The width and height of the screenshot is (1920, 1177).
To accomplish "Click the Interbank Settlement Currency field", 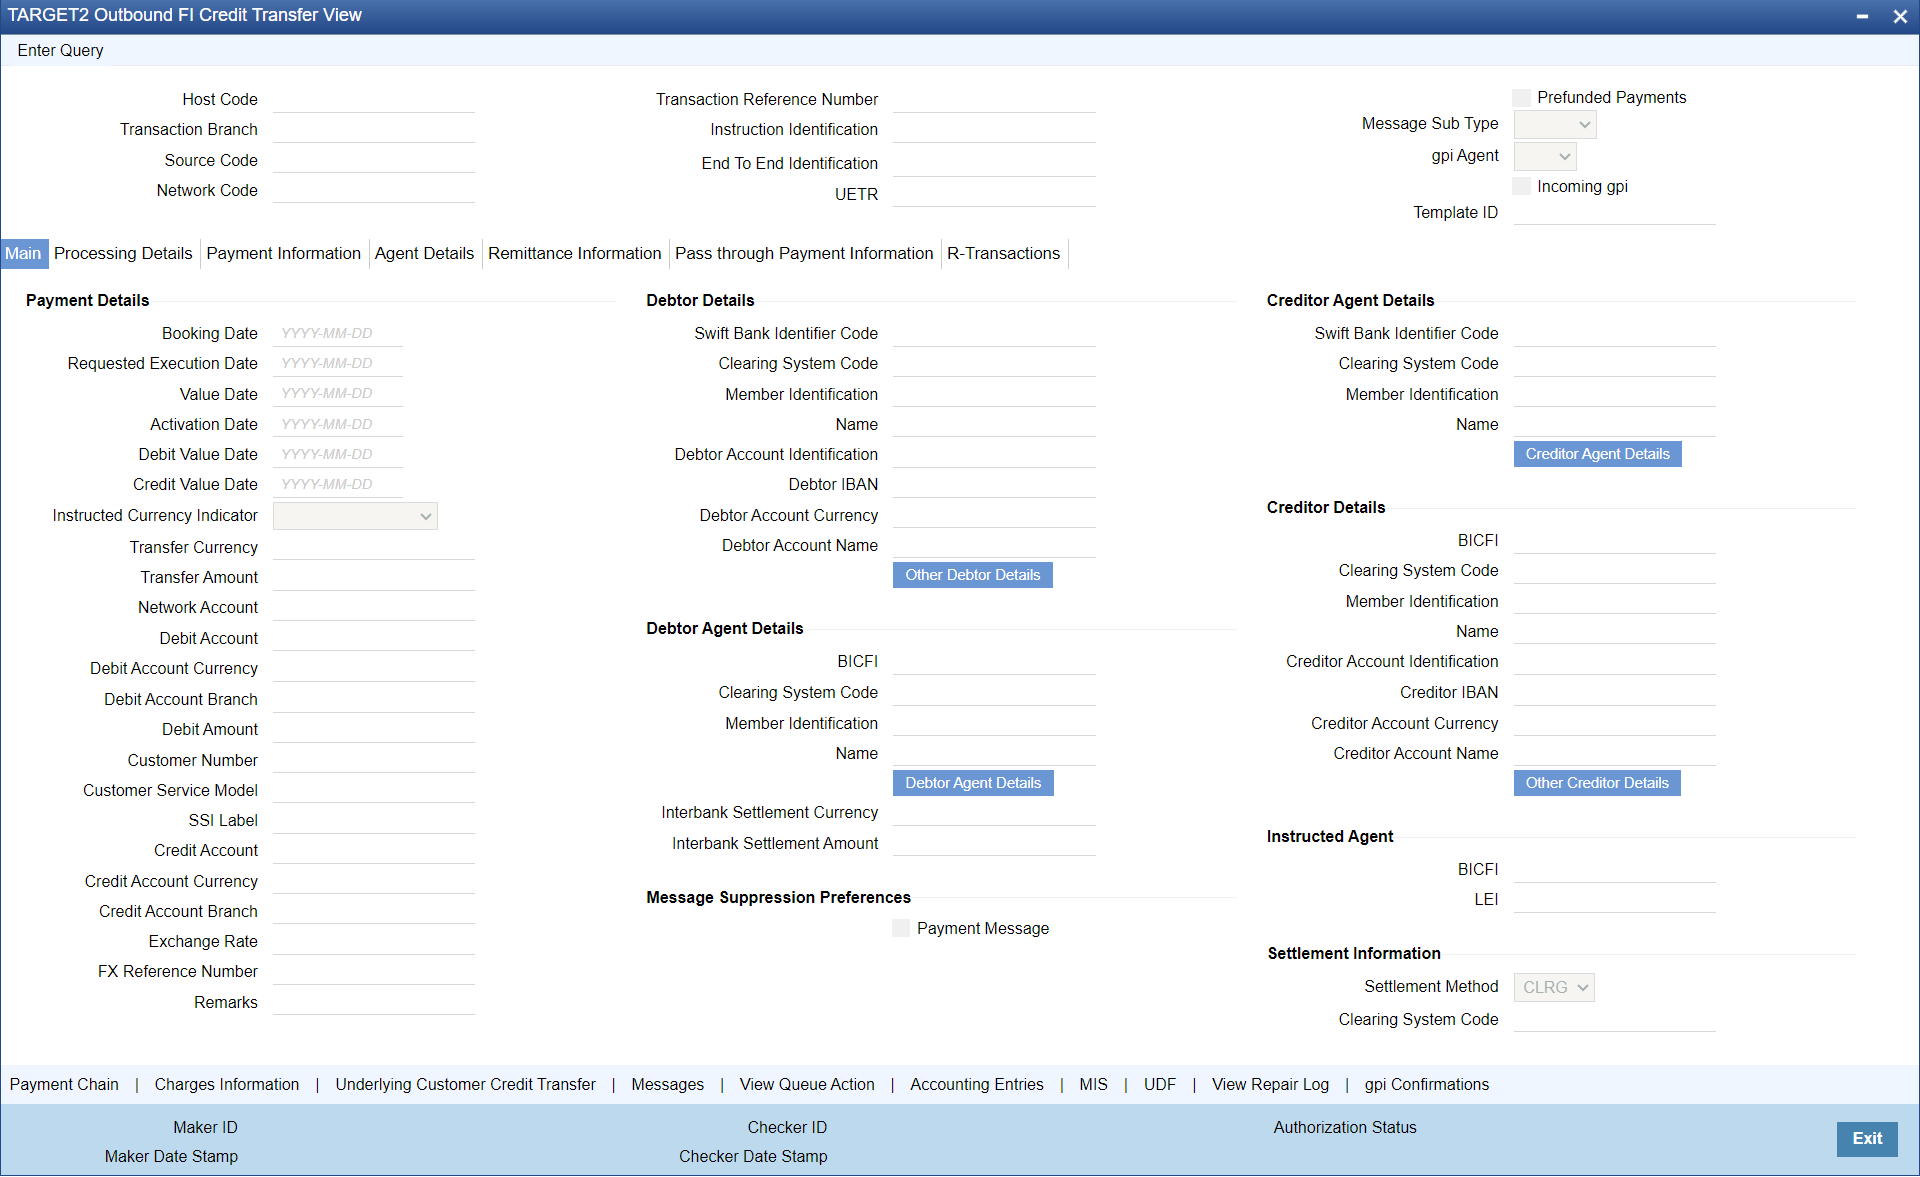I will [994, 813].
